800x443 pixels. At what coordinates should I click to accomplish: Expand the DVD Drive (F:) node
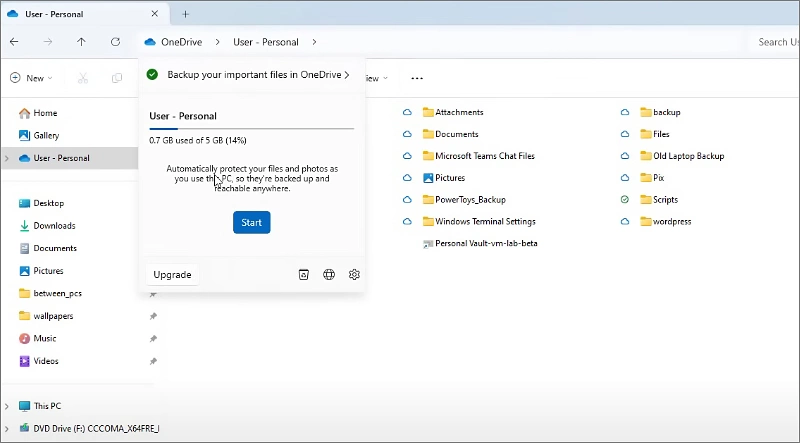7,429
